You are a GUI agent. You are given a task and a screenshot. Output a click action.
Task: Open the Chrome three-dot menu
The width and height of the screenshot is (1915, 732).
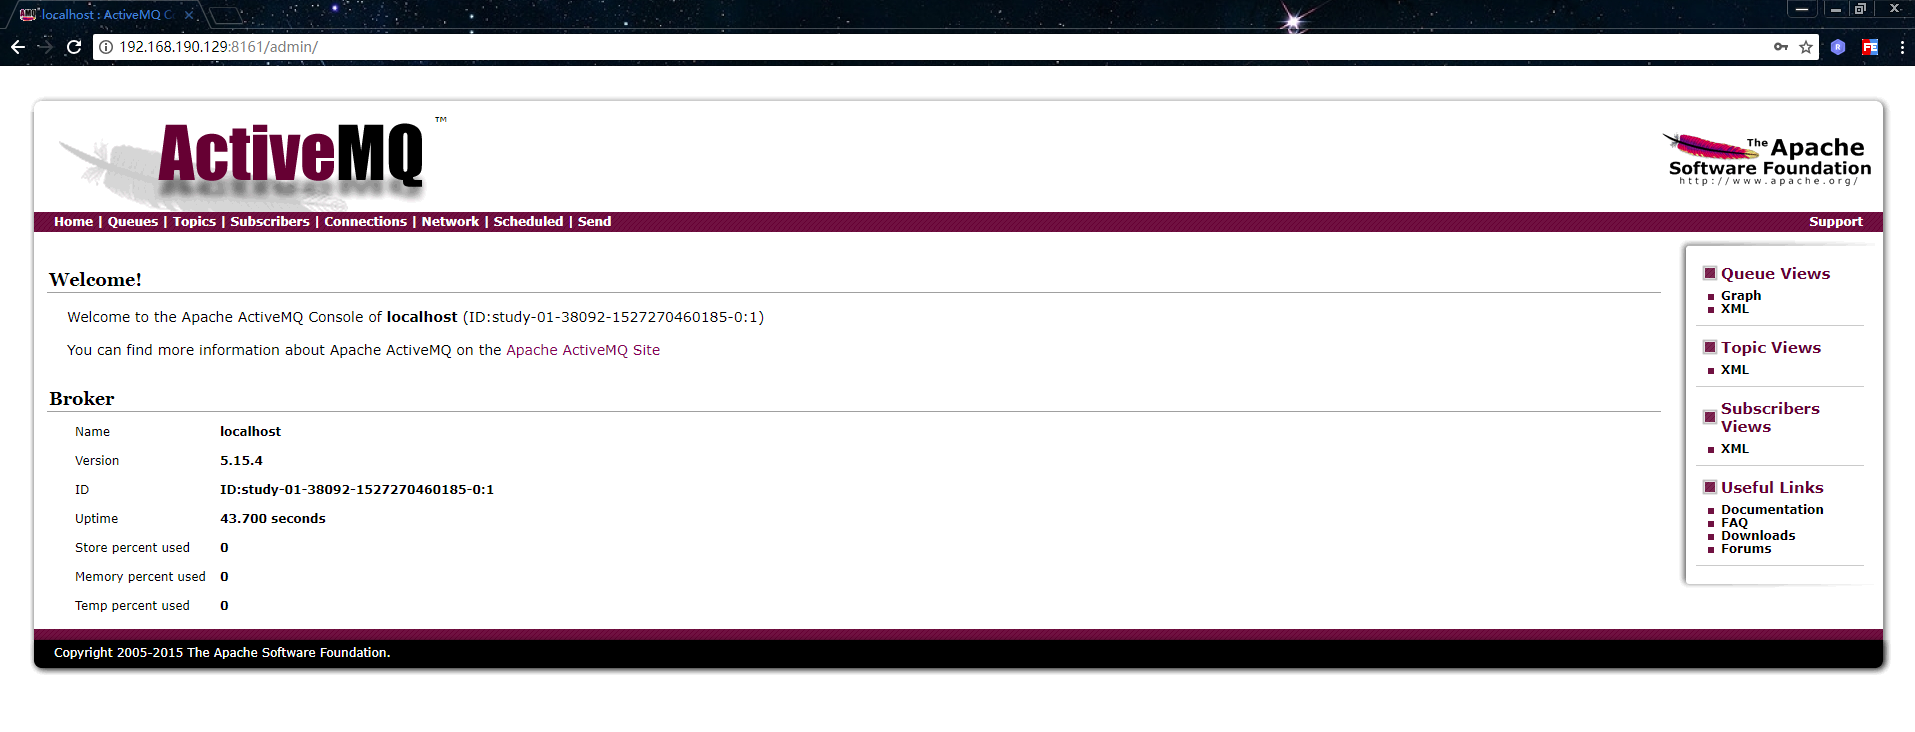pos(1902,47)
